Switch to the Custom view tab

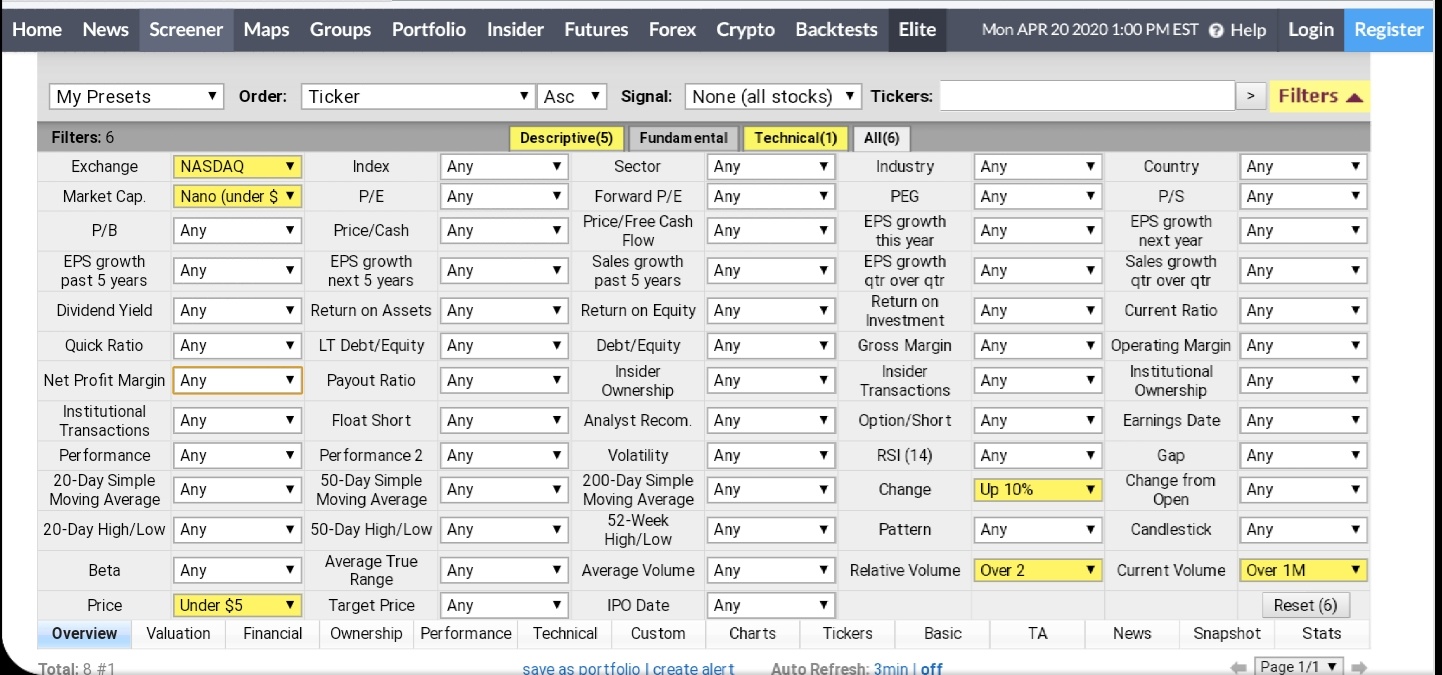pos(658,633)
